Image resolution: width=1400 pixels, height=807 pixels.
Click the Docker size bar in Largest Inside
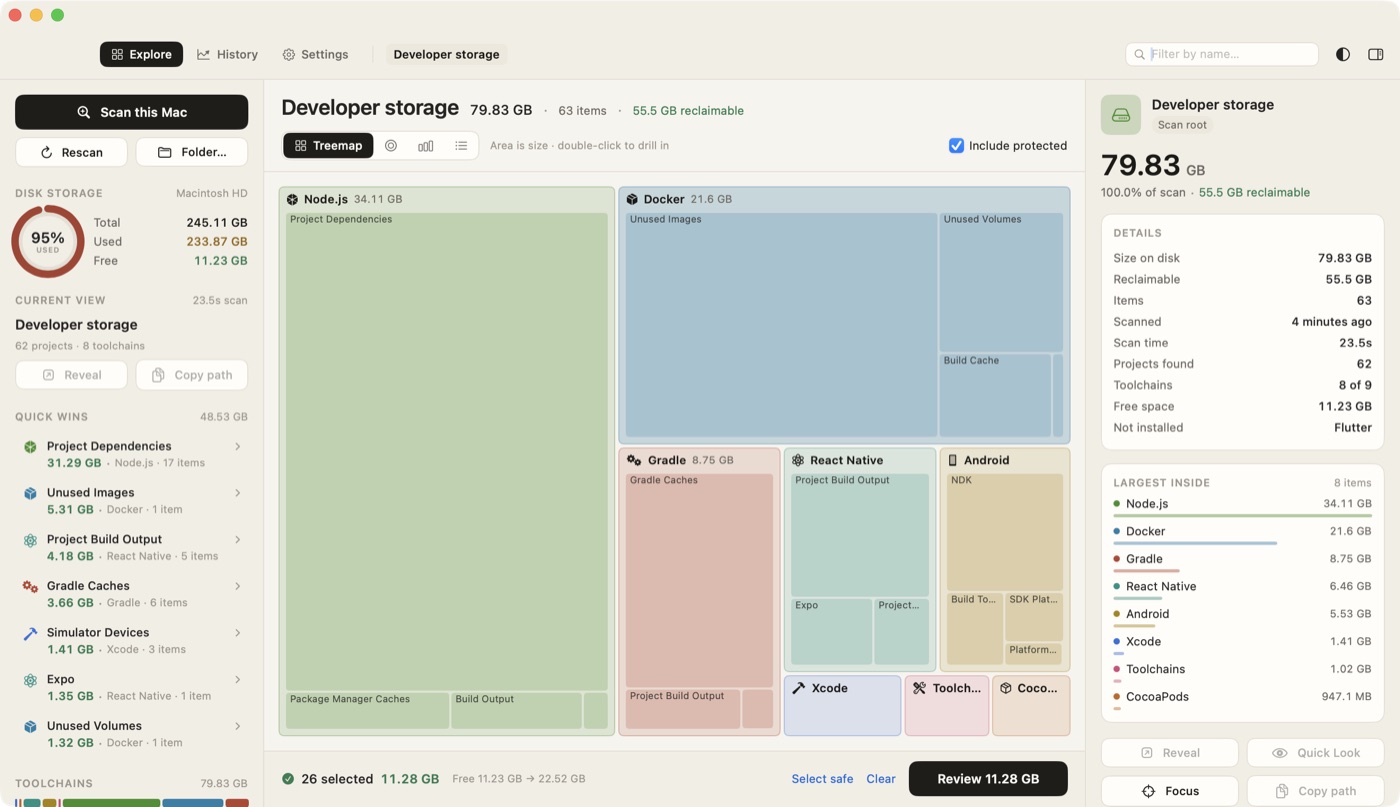pos(1195,544)
